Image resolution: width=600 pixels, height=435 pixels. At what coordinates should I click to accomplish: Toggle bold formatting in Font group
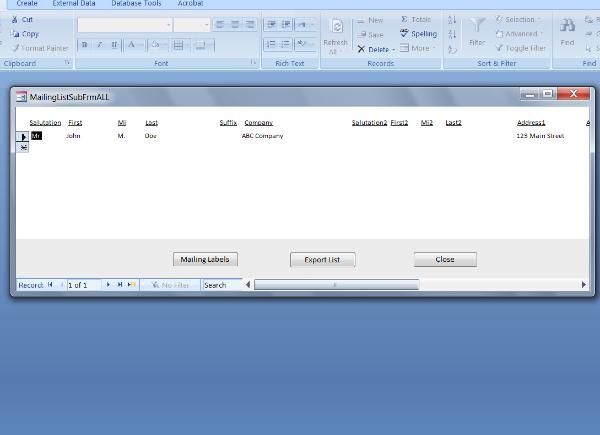coord(84,45)
